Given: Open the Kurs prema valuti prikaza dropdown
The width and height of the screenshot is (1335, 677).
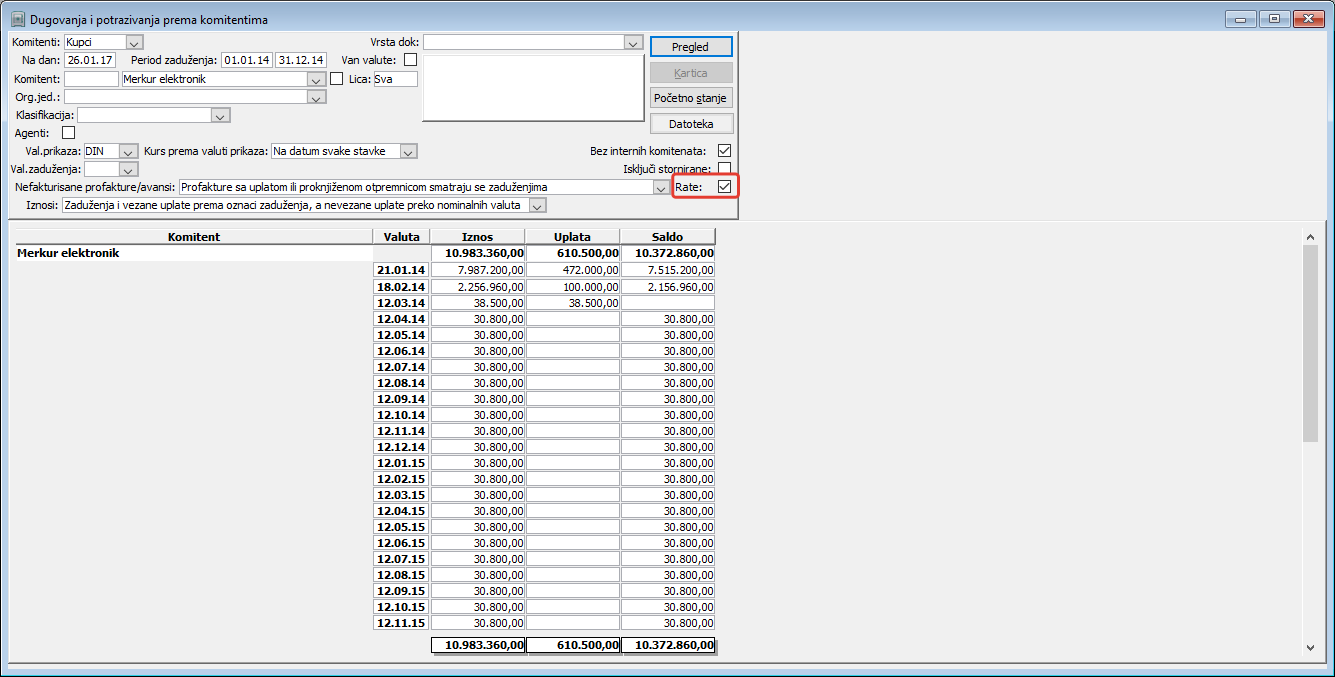Looking at the screenshot, I should pyautogui.click(x=408, y=152).
